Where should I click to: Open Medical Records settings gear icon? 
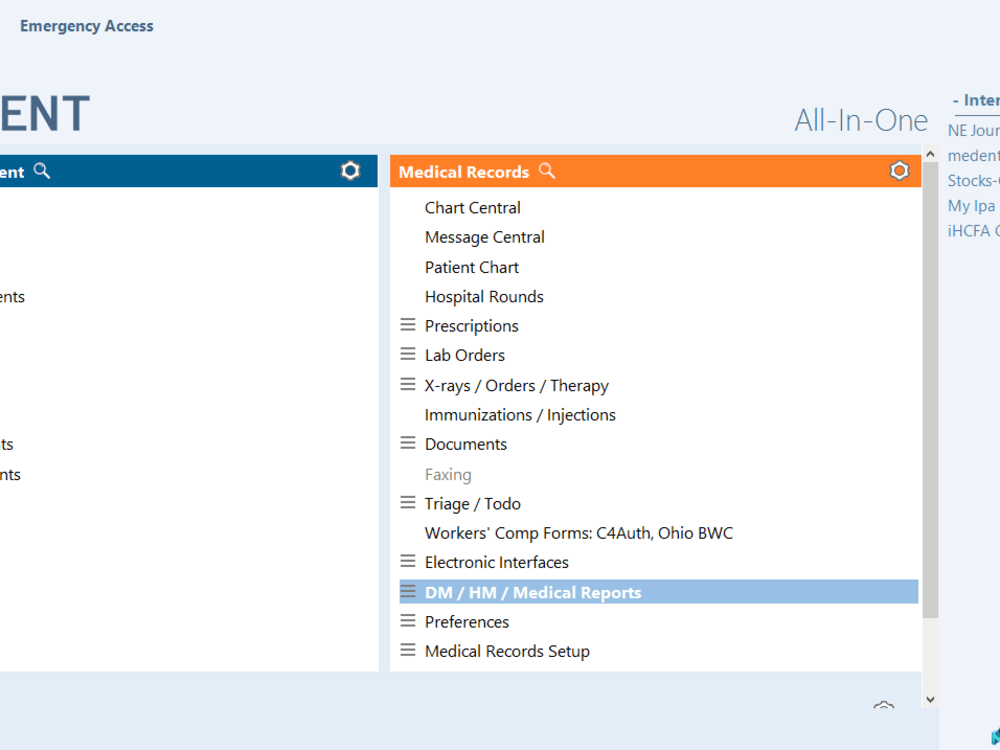pos(899,171)
